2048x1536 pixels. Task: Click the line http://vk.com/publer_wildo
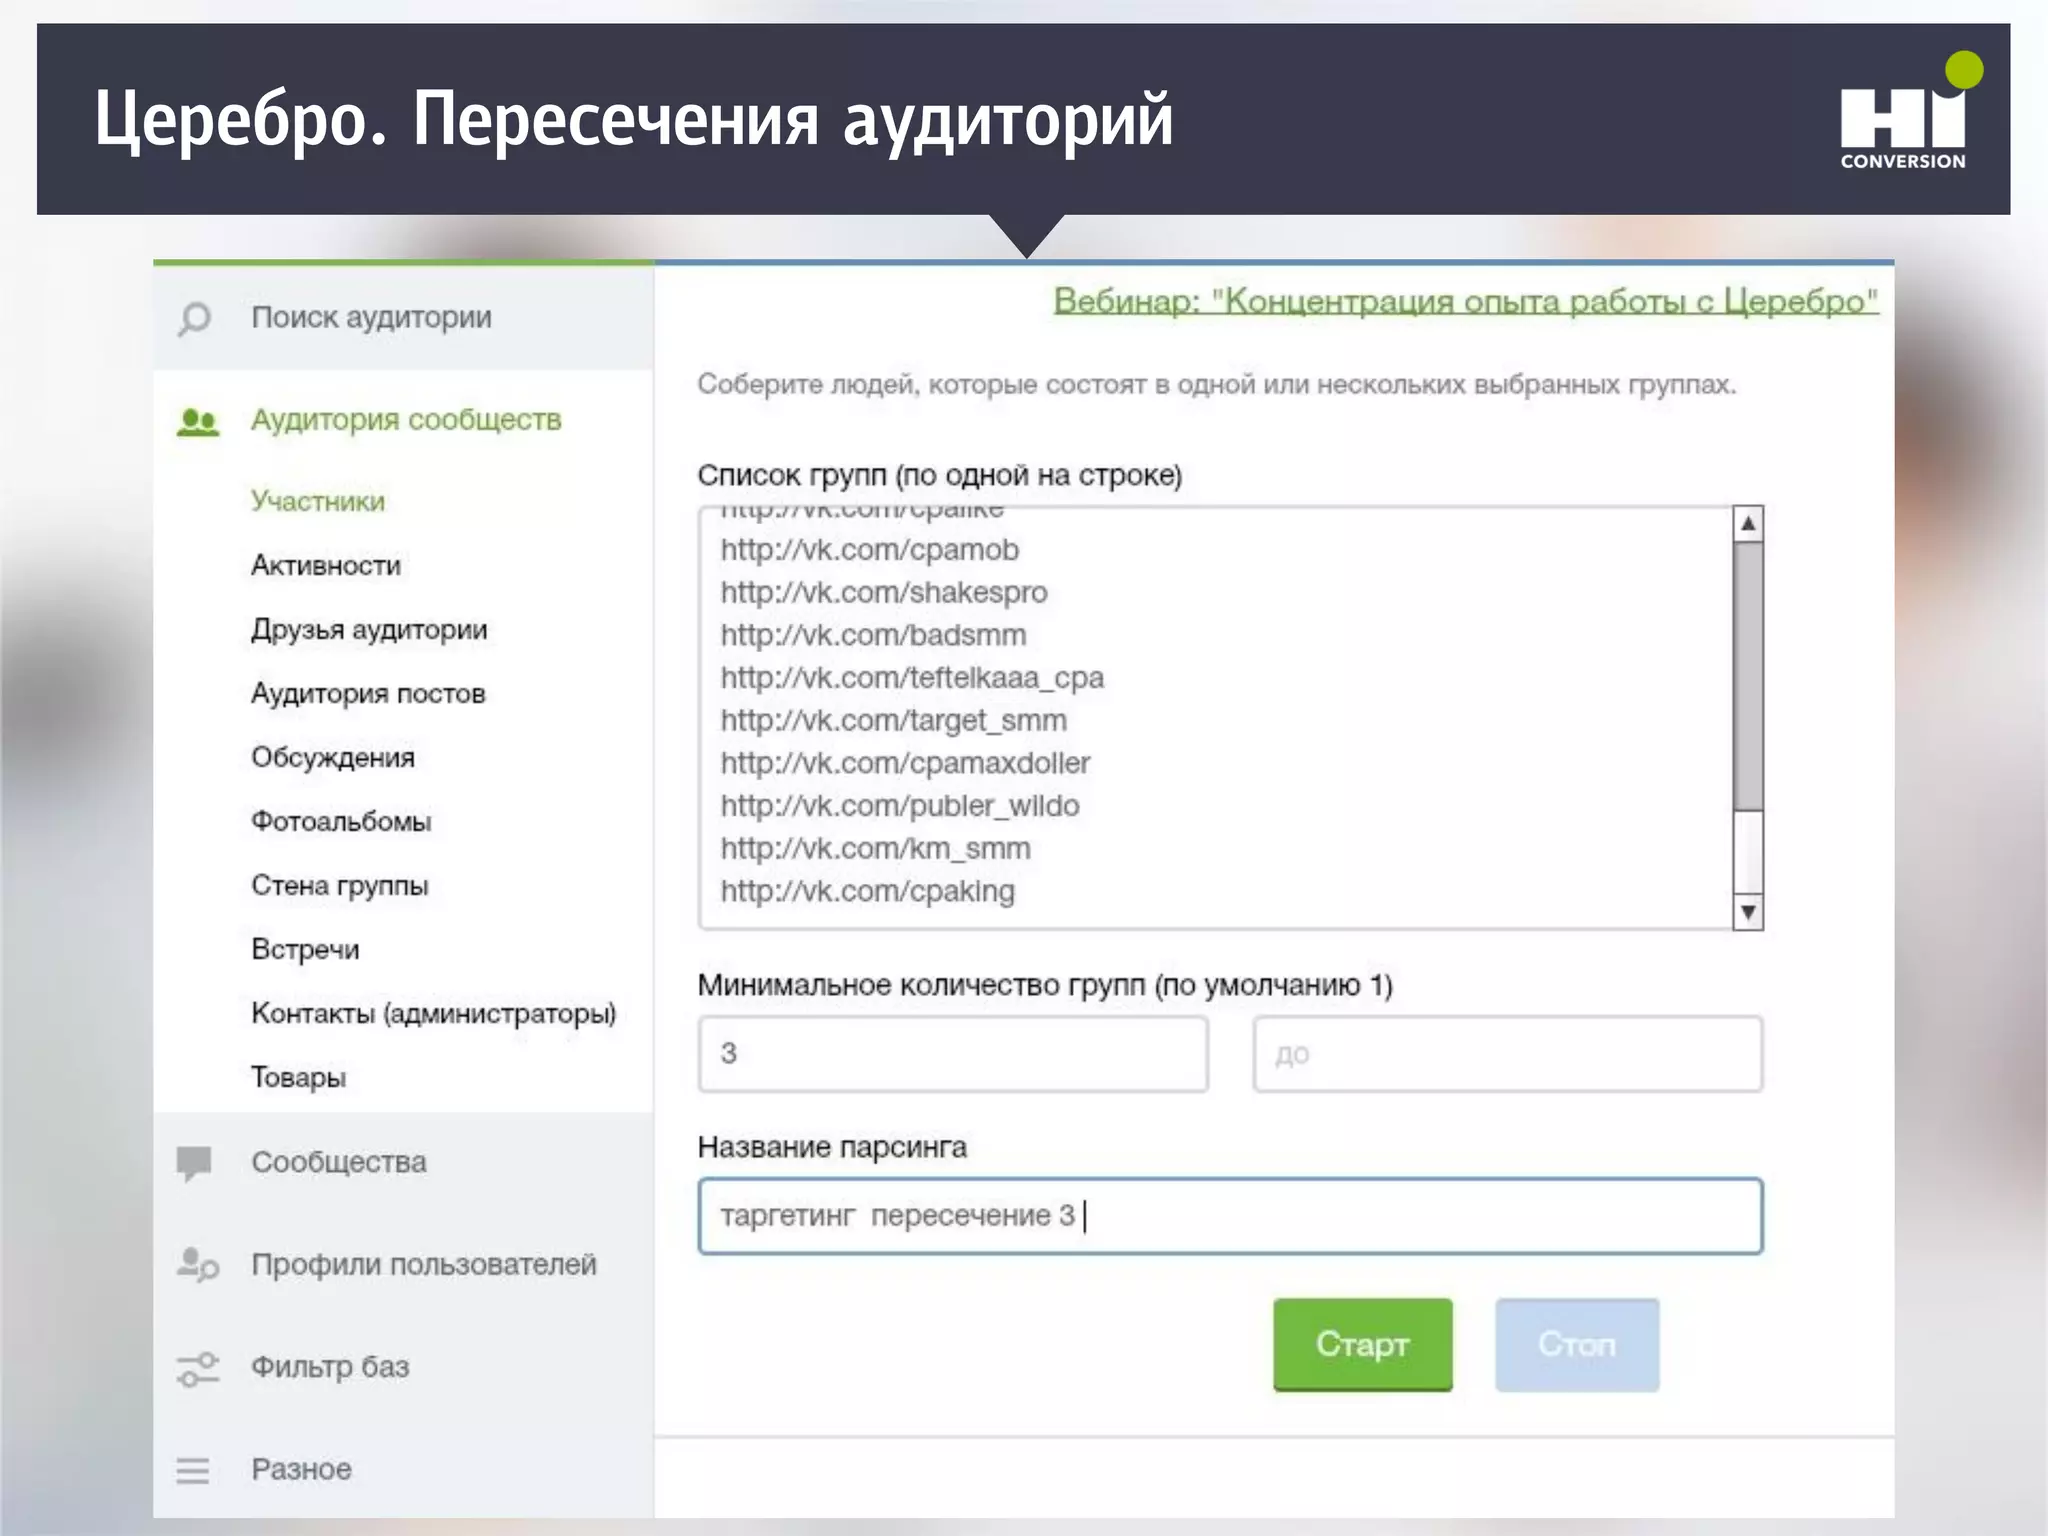900,806
